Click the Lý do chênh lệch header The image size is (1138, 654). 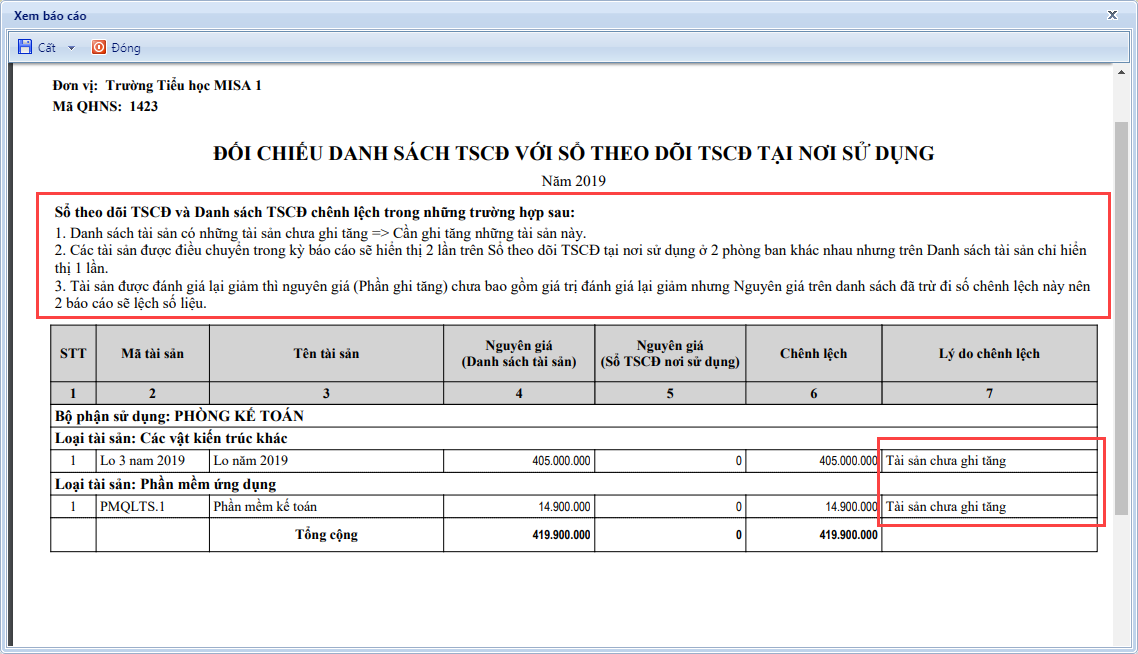(x=989, y=353)
